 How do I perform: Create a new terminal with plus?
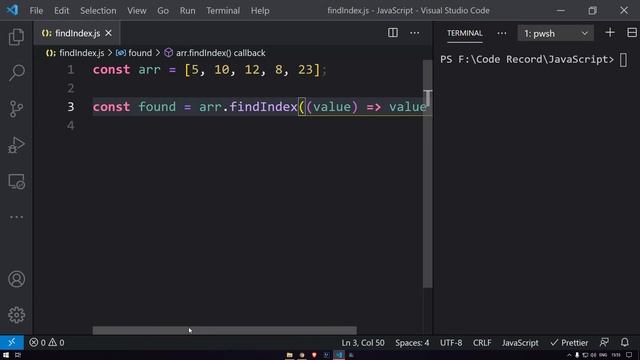click(610, 33)
